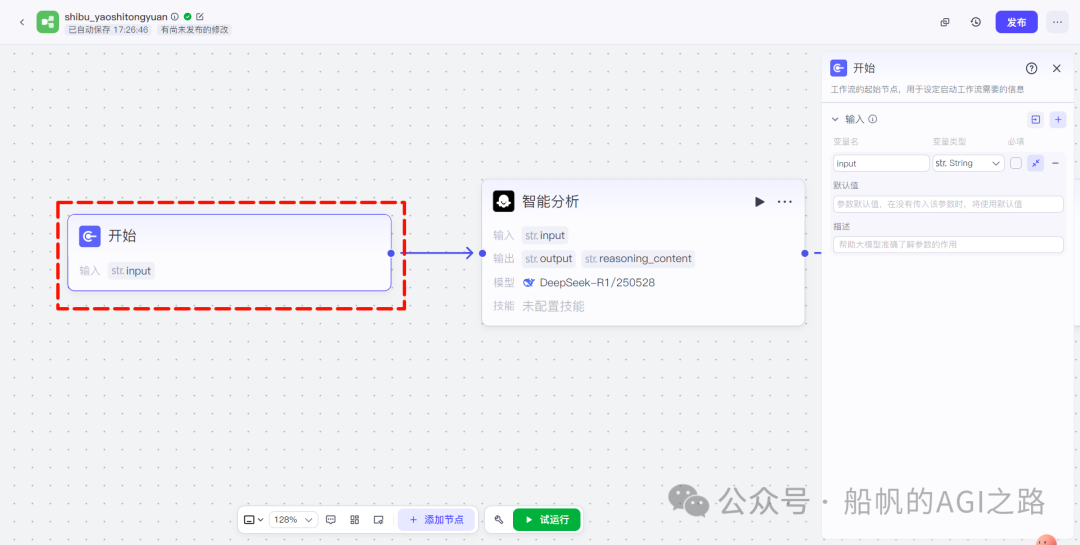Click the 发布 publish button
Image resolution: width=1080 pixels, height=545 pixels.
tap(1017, 22)
